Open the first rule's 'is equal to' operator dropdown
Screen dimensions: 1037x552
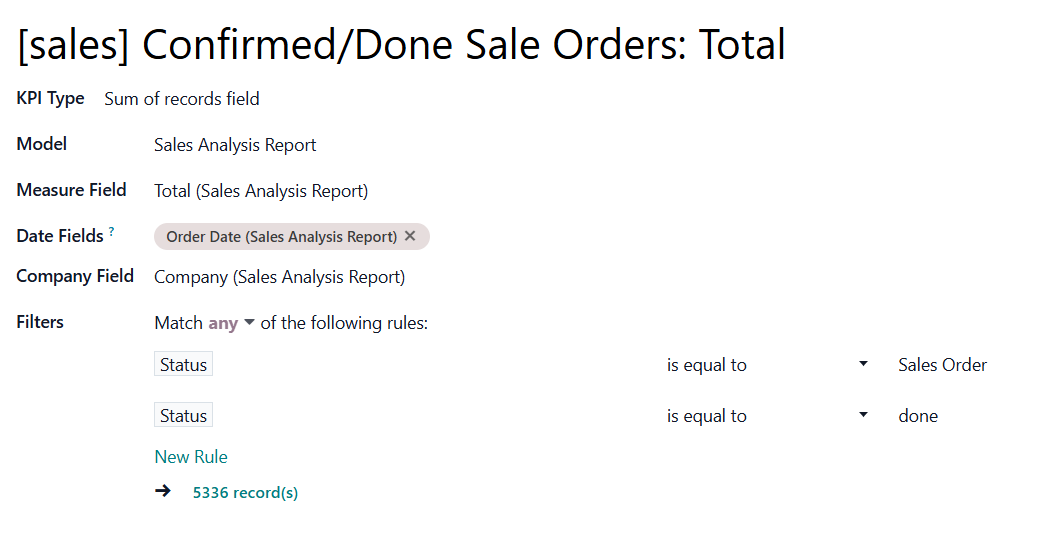coord(767,365)
